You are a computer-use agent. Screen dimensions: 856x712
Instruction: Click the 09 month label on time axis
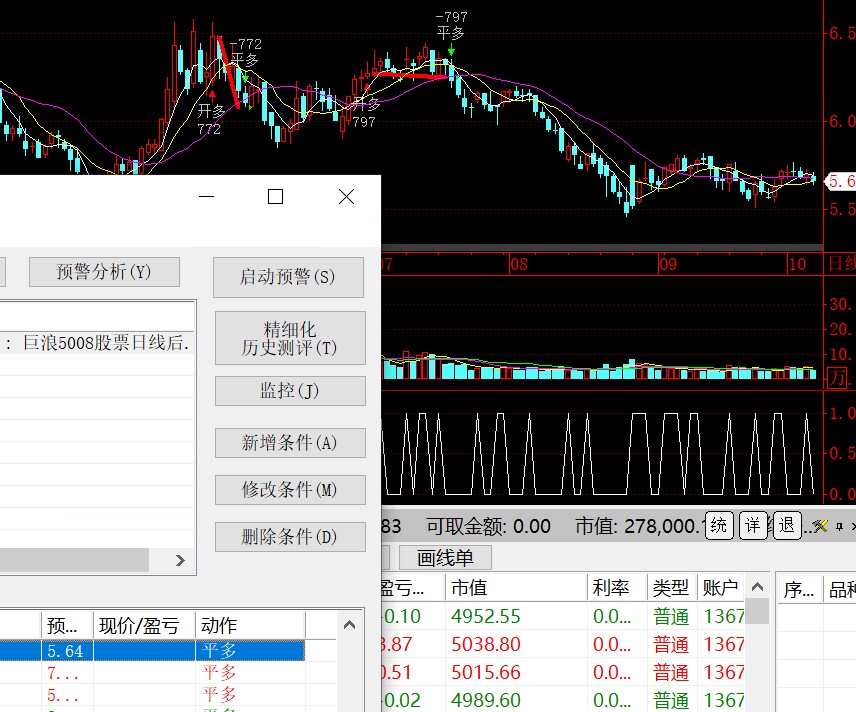(x=668, y=265)
